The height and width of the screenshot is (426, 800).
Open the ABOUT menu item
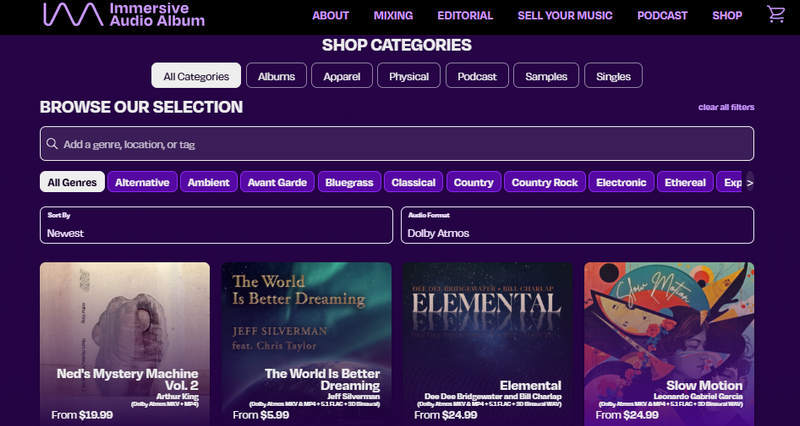(331, 15)
